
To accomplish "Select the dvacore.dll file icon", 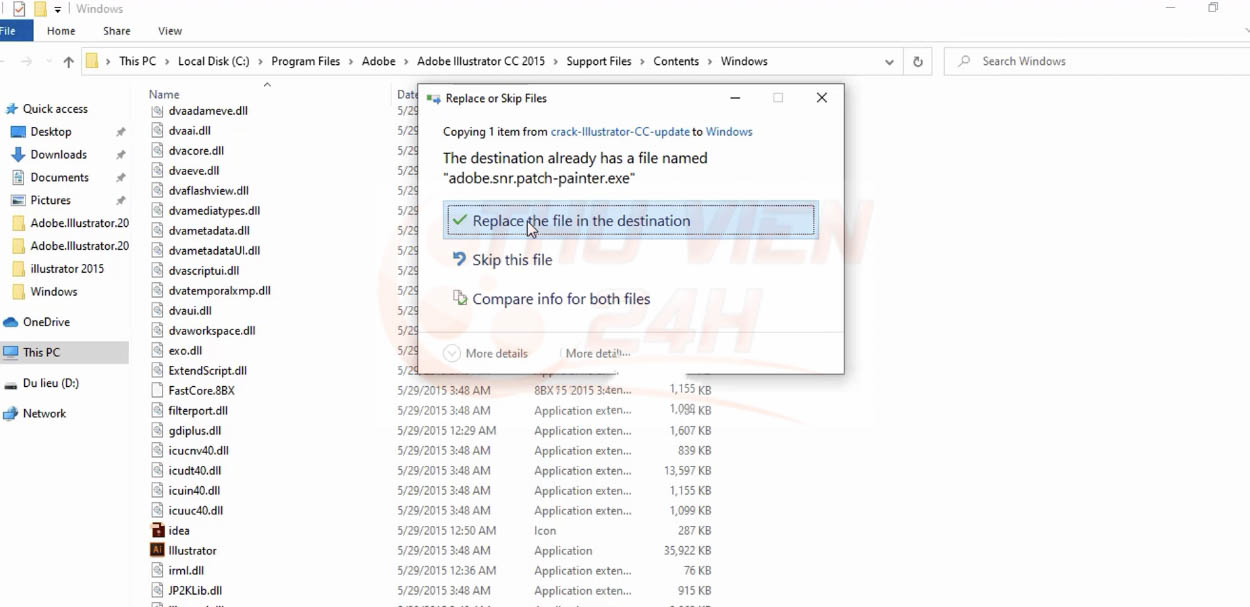I will click(x=157, y=151).
